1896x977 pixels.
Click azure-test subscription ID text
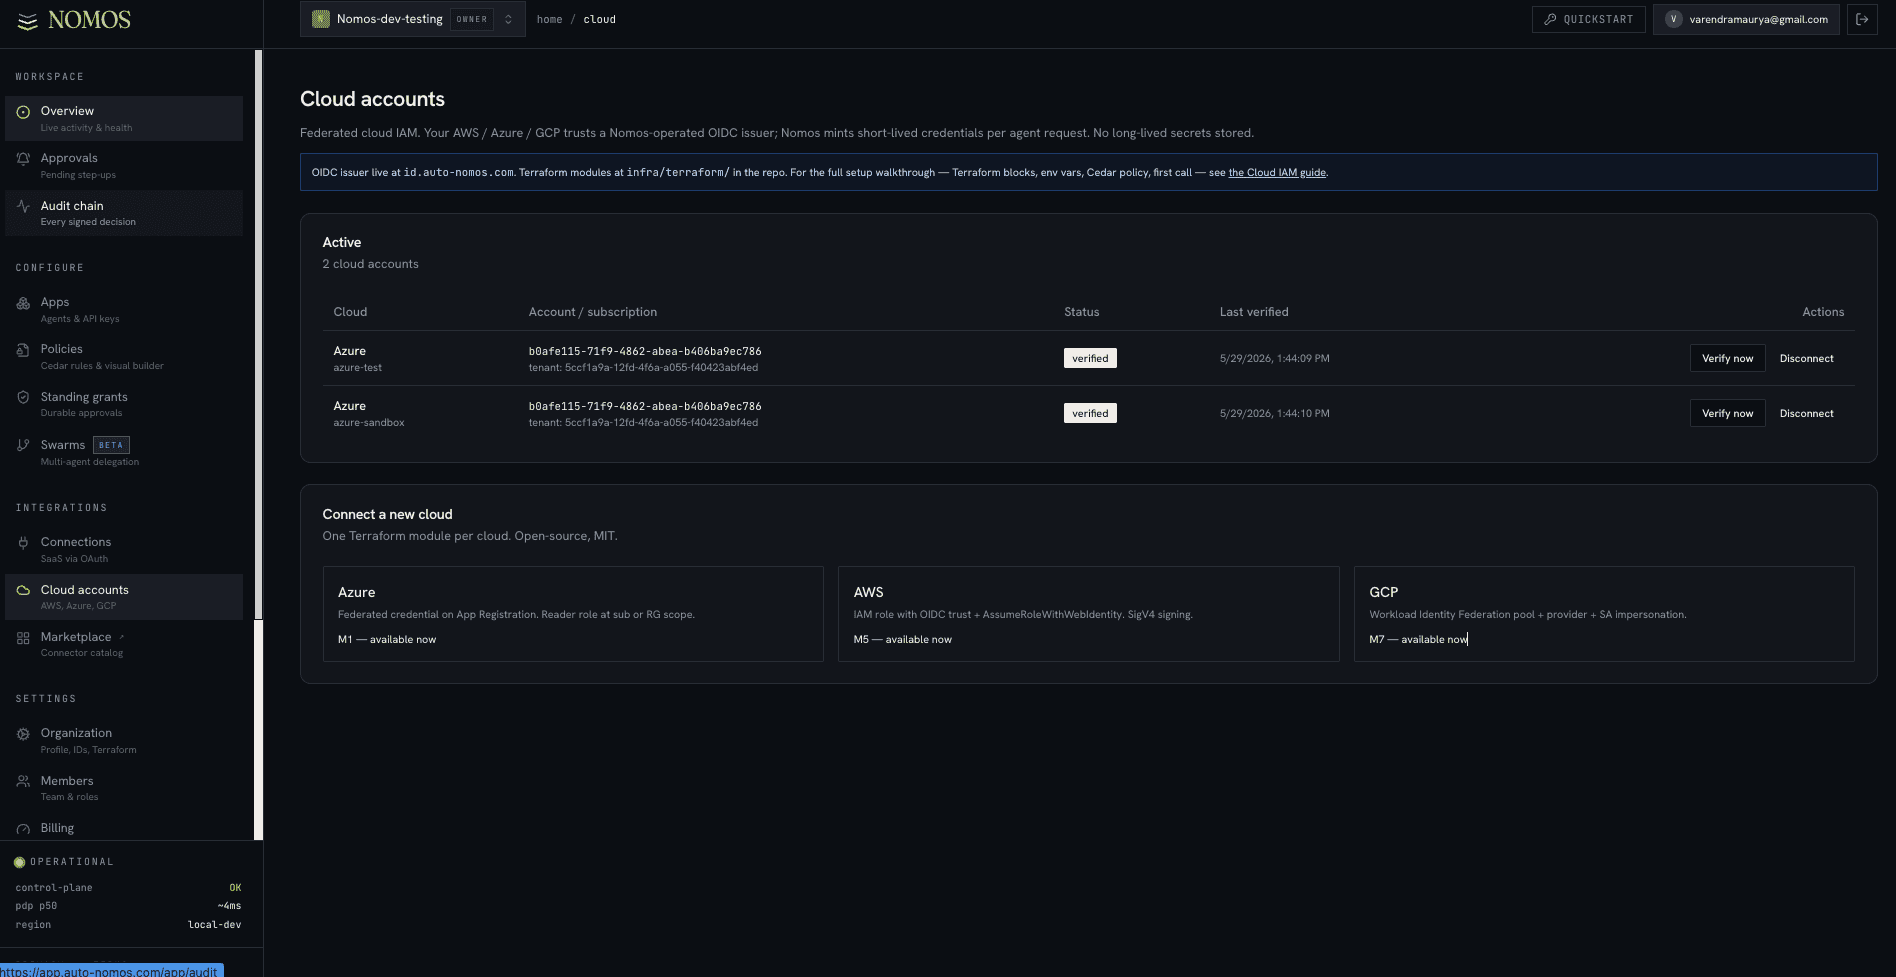tap(645, 351)
